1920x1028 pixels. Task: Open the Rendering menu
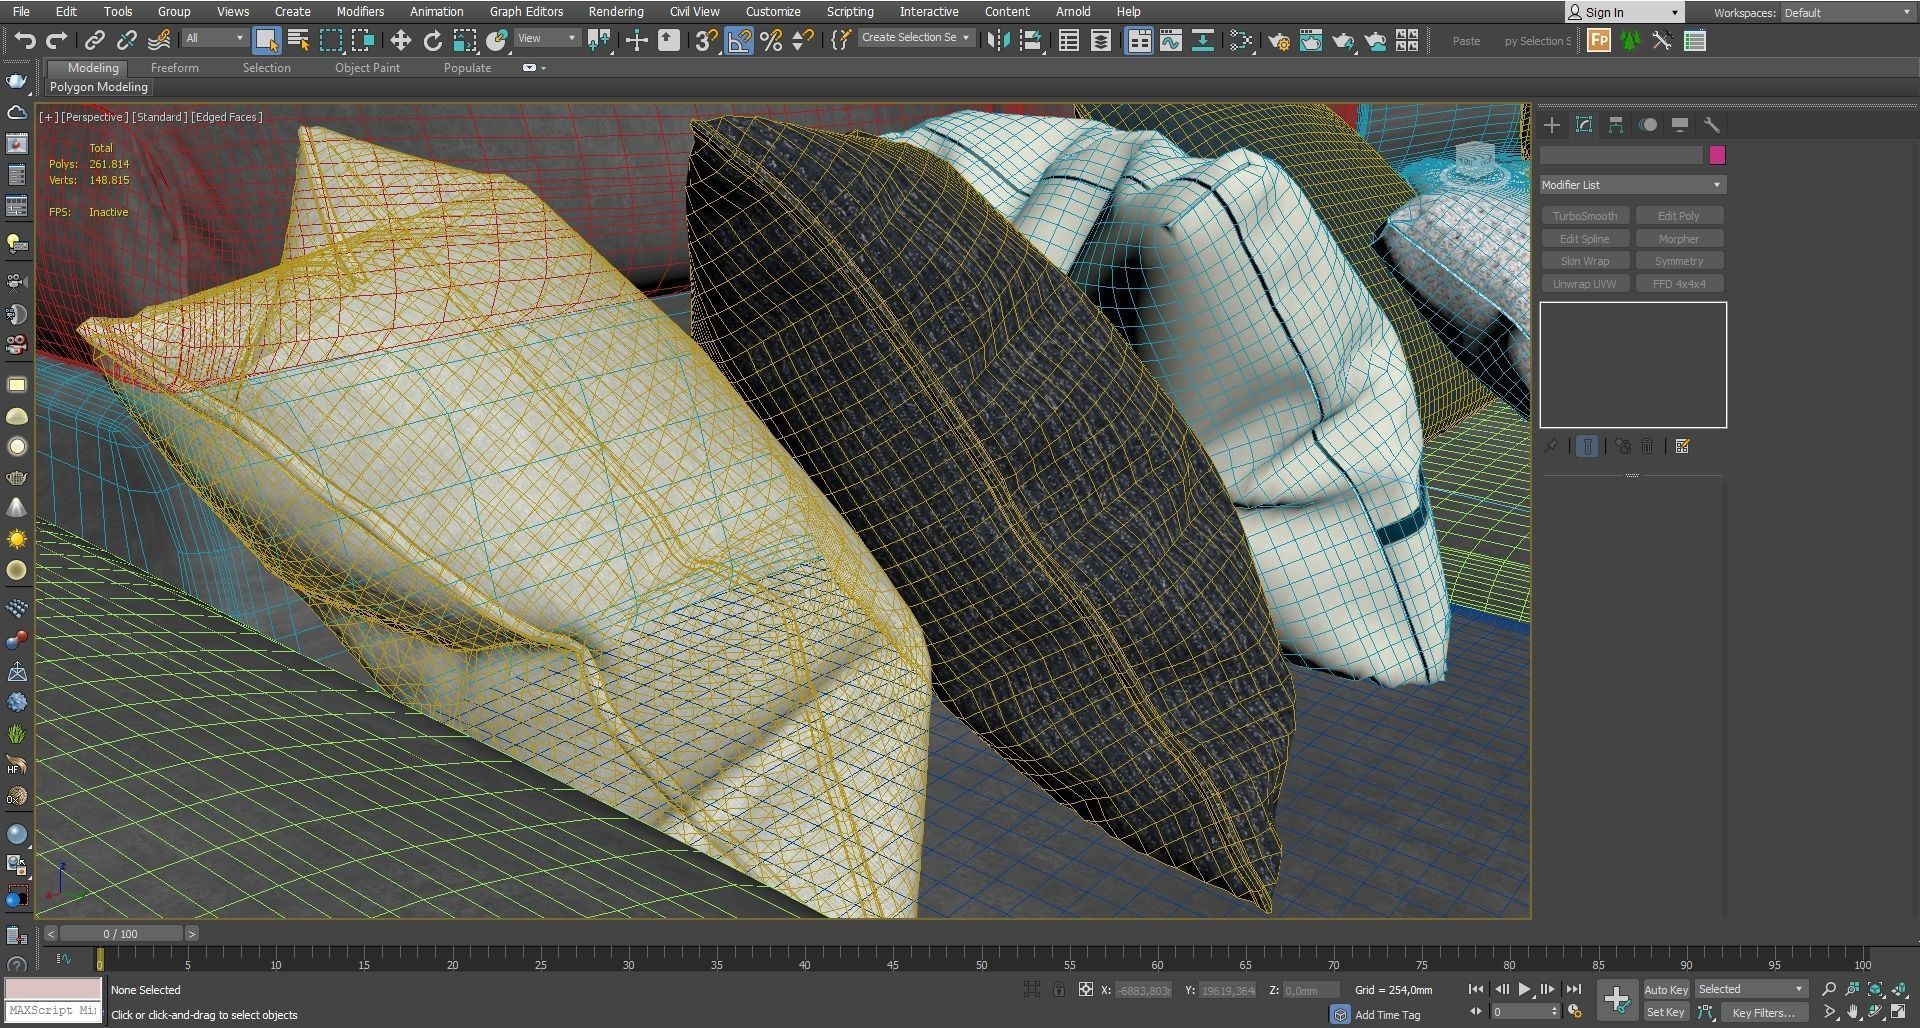tap(616, 11)
